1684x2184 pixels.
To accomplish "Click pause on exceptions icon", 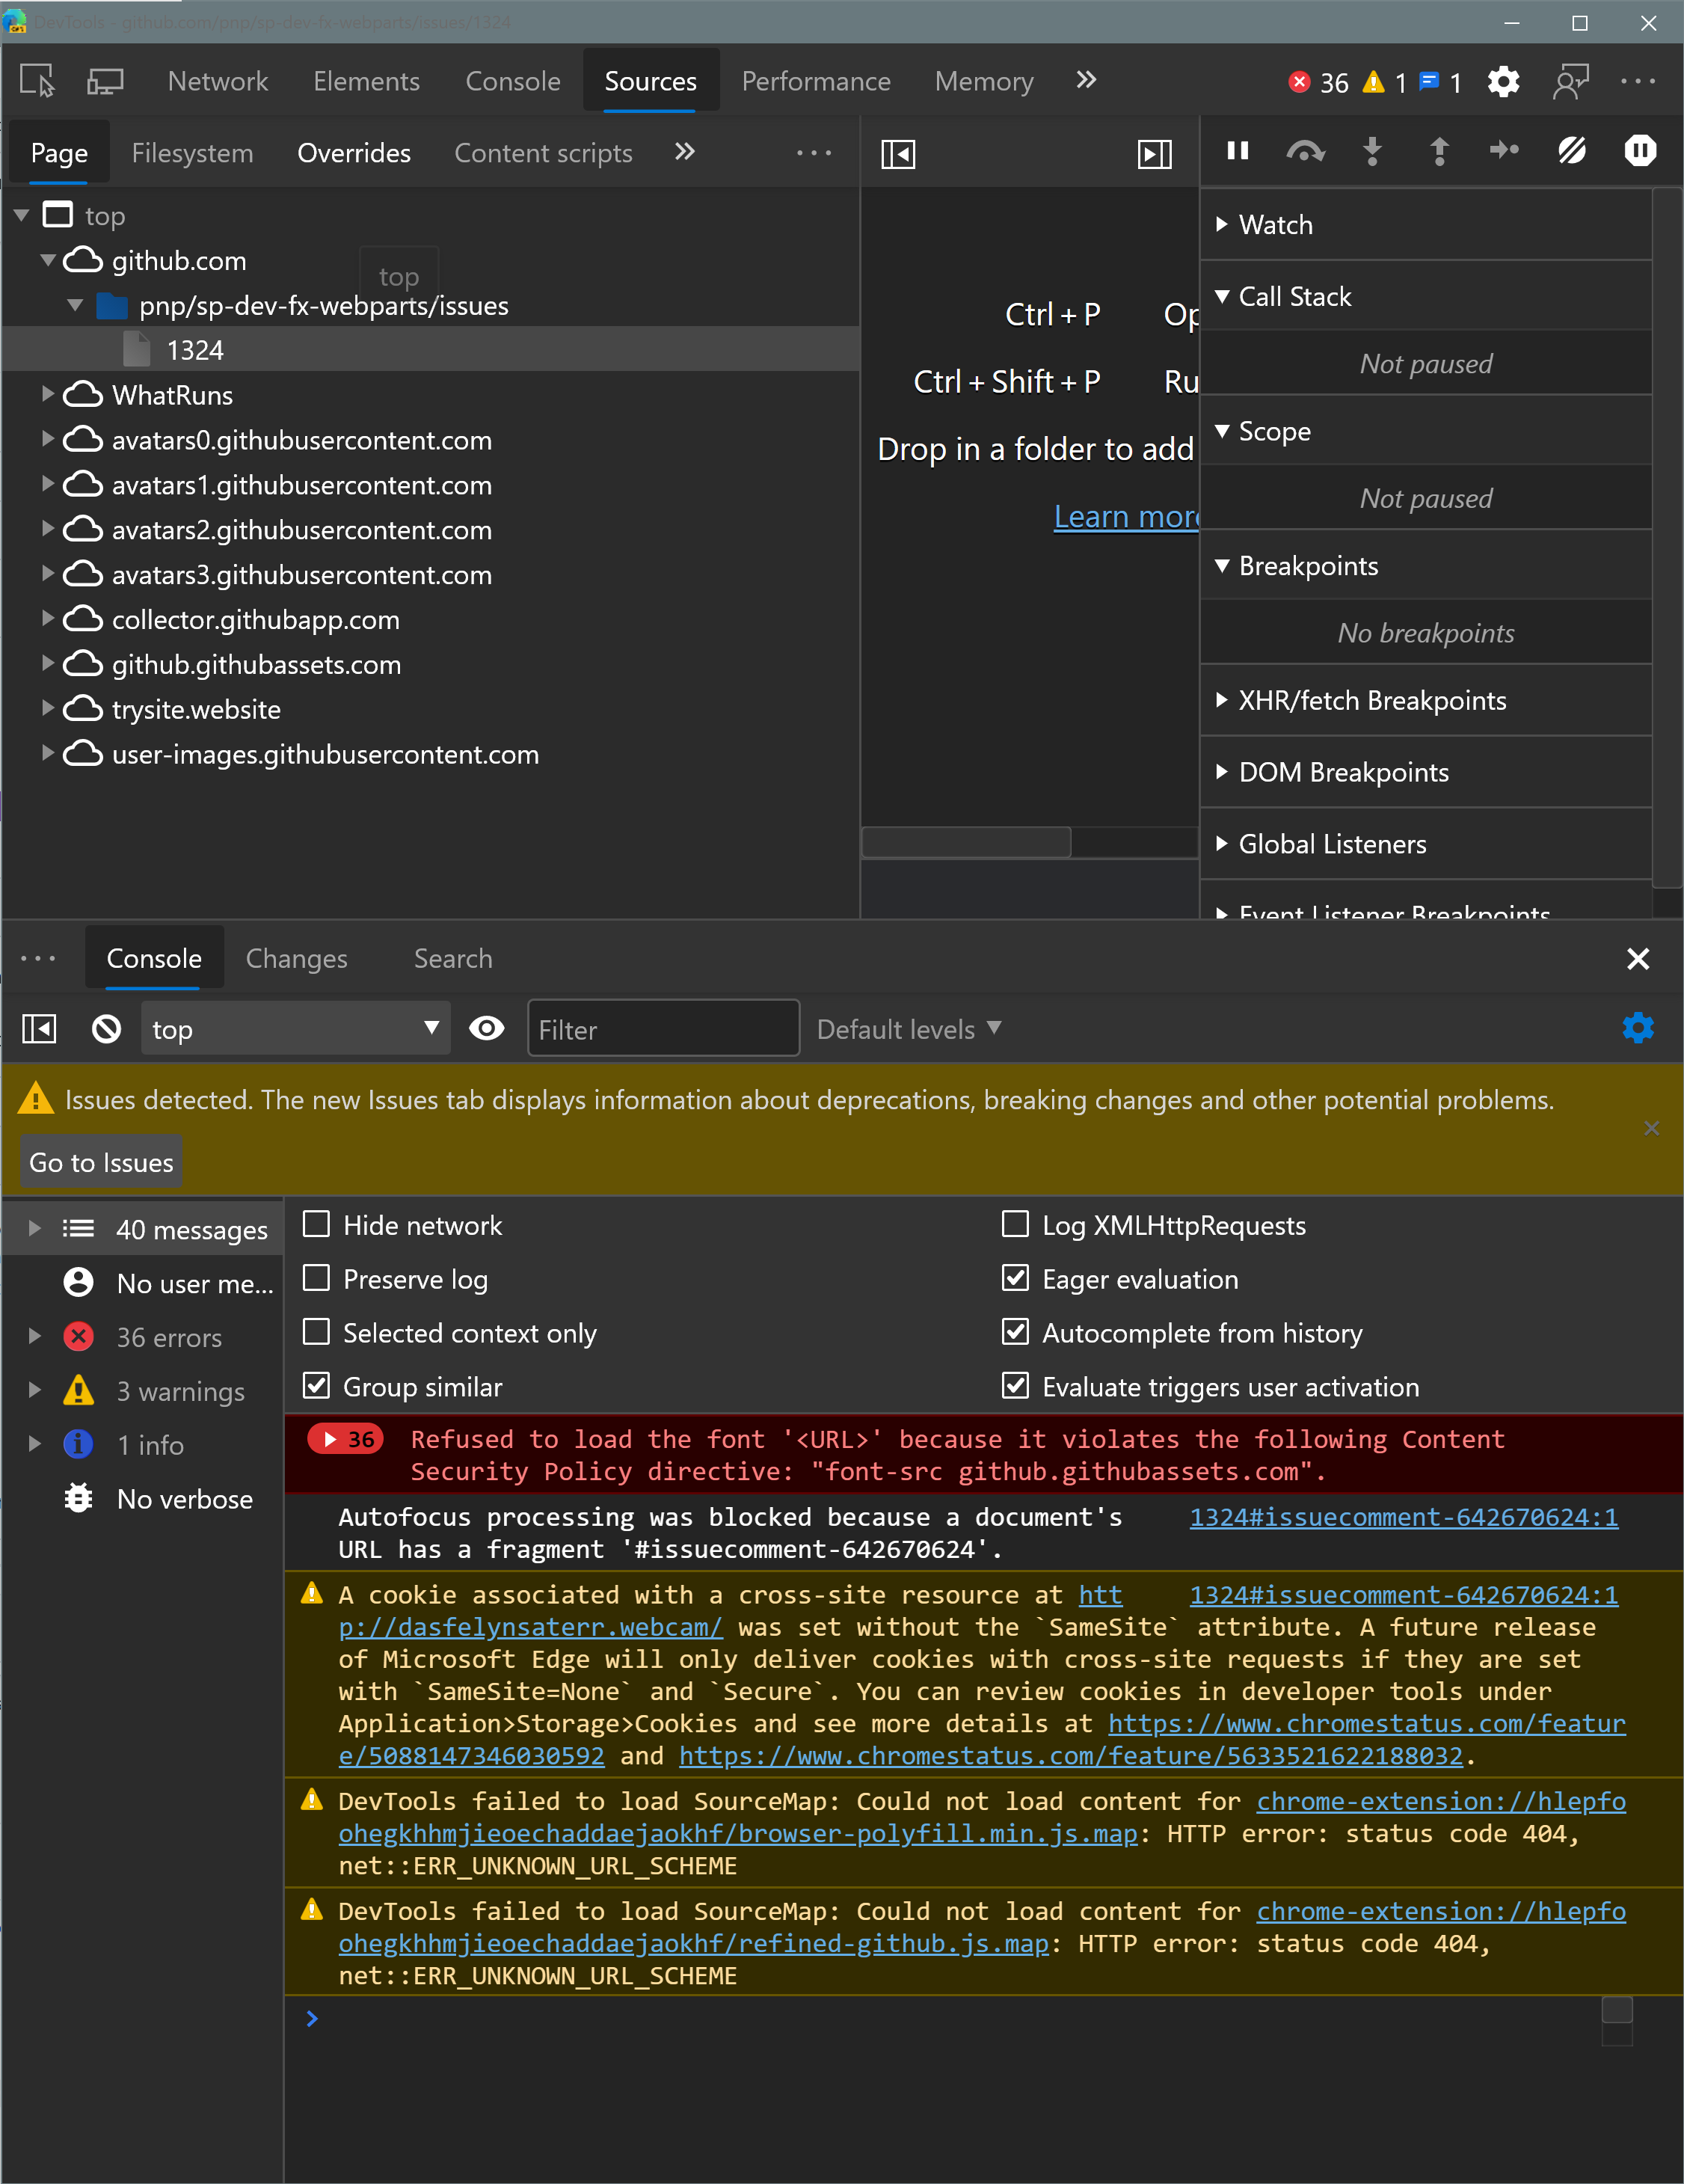I will [x=1639, y=151].
